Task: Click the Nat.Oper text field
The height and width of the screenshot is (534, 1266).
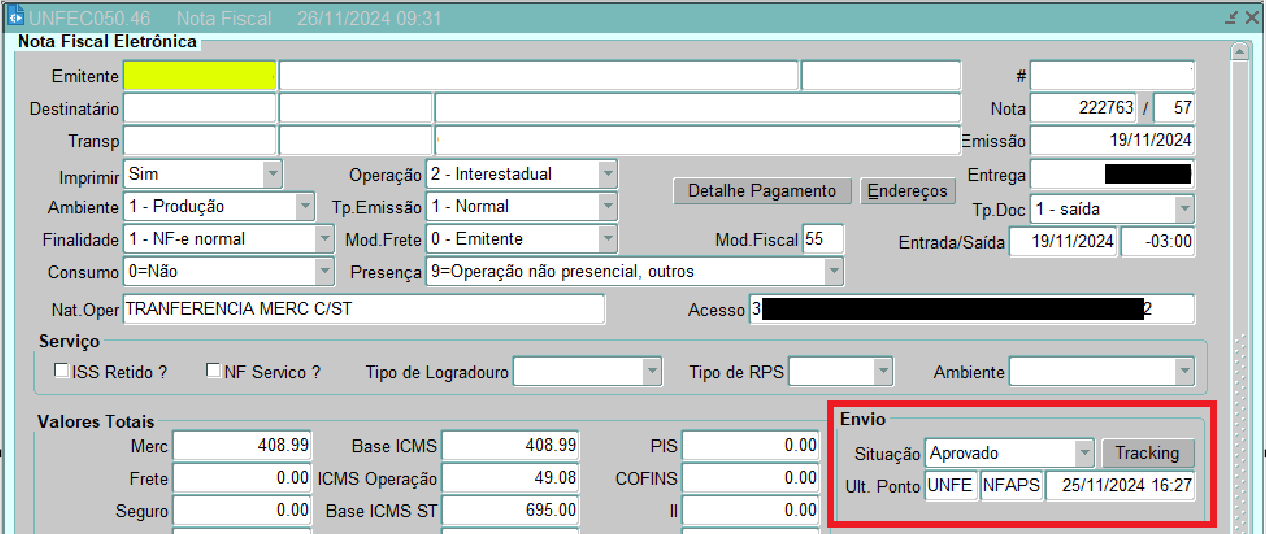Action: [x=363, y=310]
